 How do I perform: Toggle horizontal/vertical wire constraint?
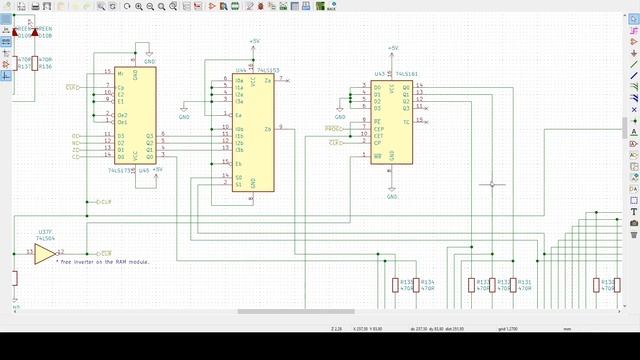[x=6, y=76]
